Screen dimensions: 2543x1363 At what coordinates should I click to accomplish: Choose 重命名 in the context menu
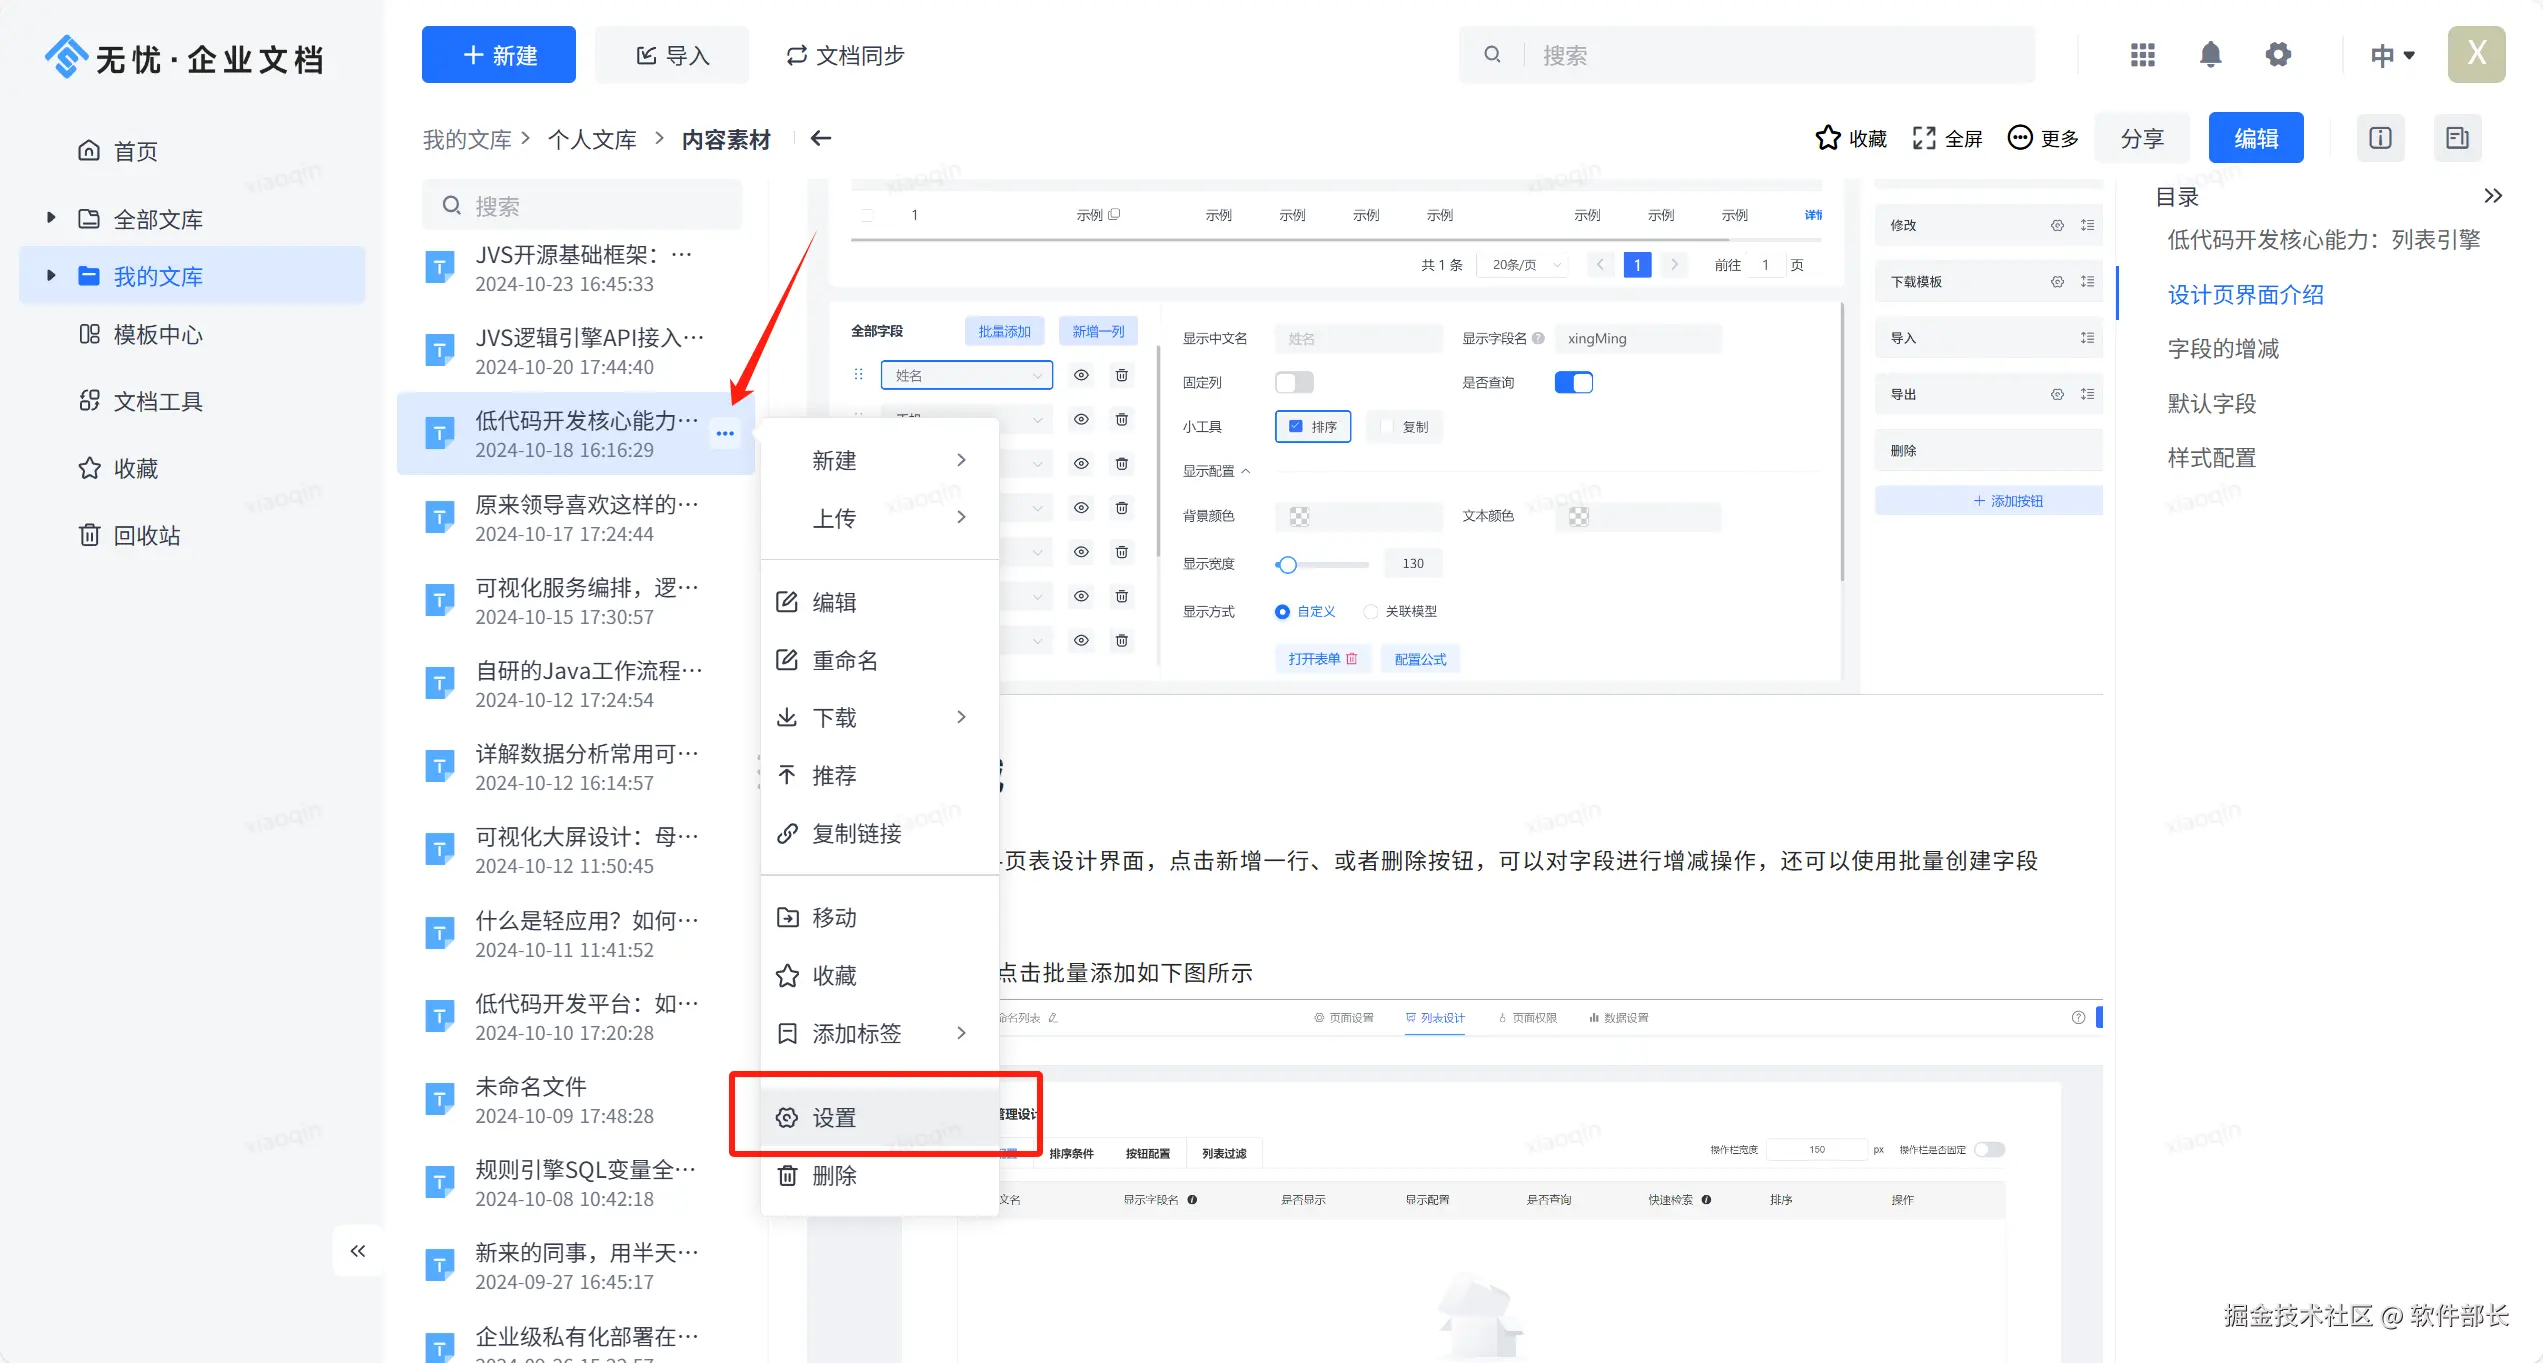tap(844, 660)
